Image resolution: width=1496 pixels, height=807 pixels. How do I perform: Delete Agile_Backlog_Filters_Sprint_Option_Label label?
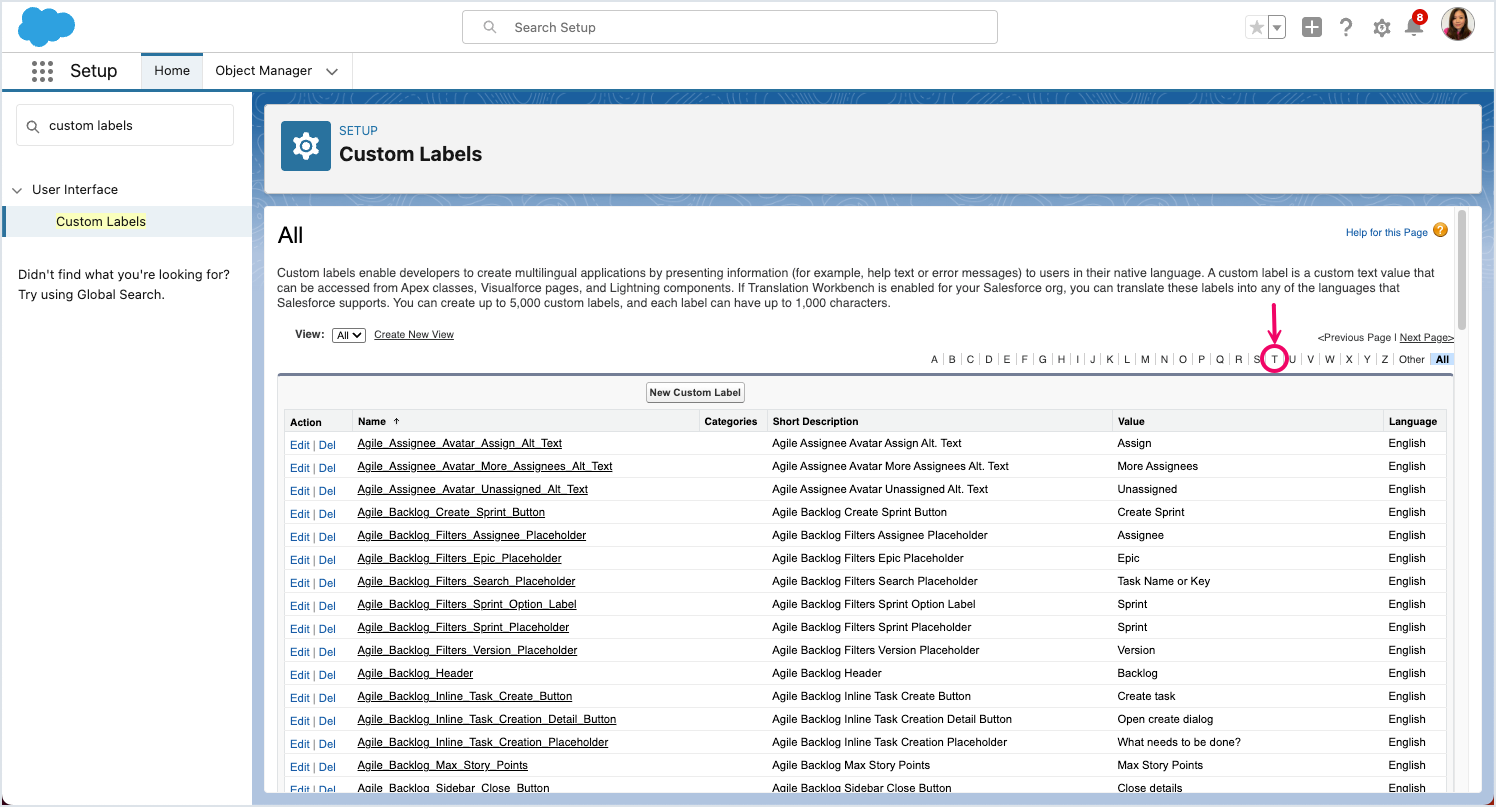[327, 606]
